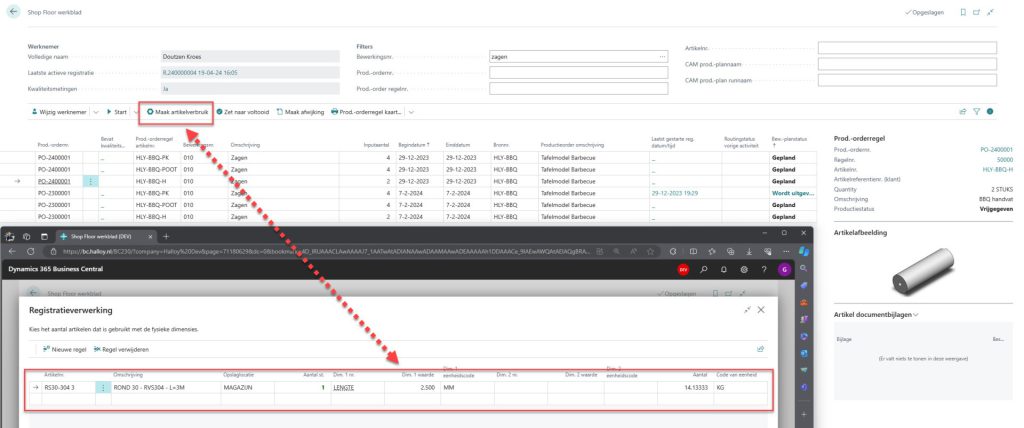The image size is (1024, 428).
Task: Click Regel verwijderen in the dialog
Action: click(144, 349)
